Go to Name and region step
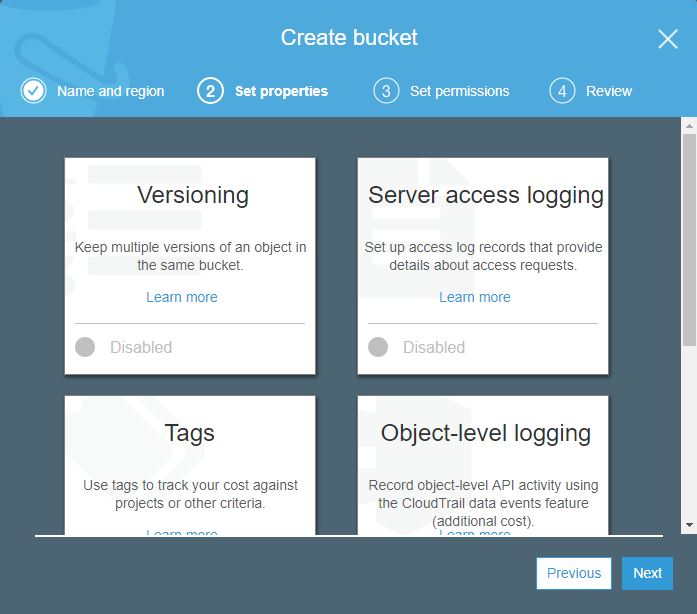 [110, 91]
